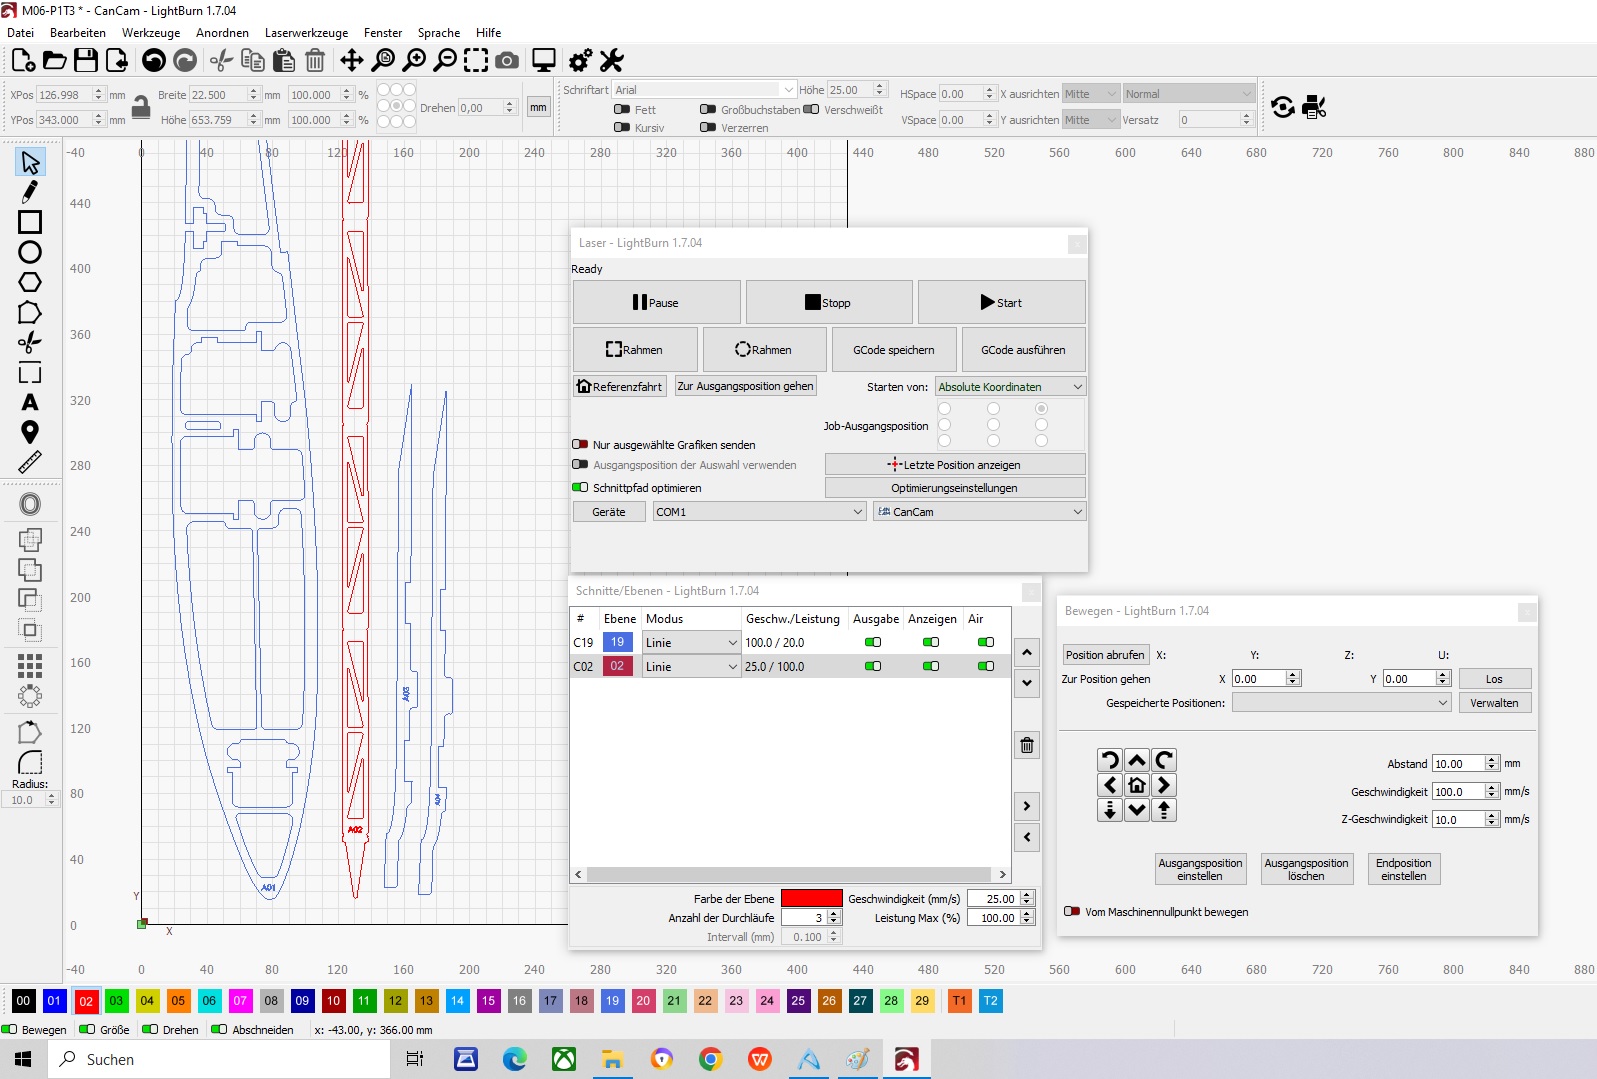Toggle Schnittpfad optimieren switch
Screen dimensions: 1597x1079
click(580, 488)
